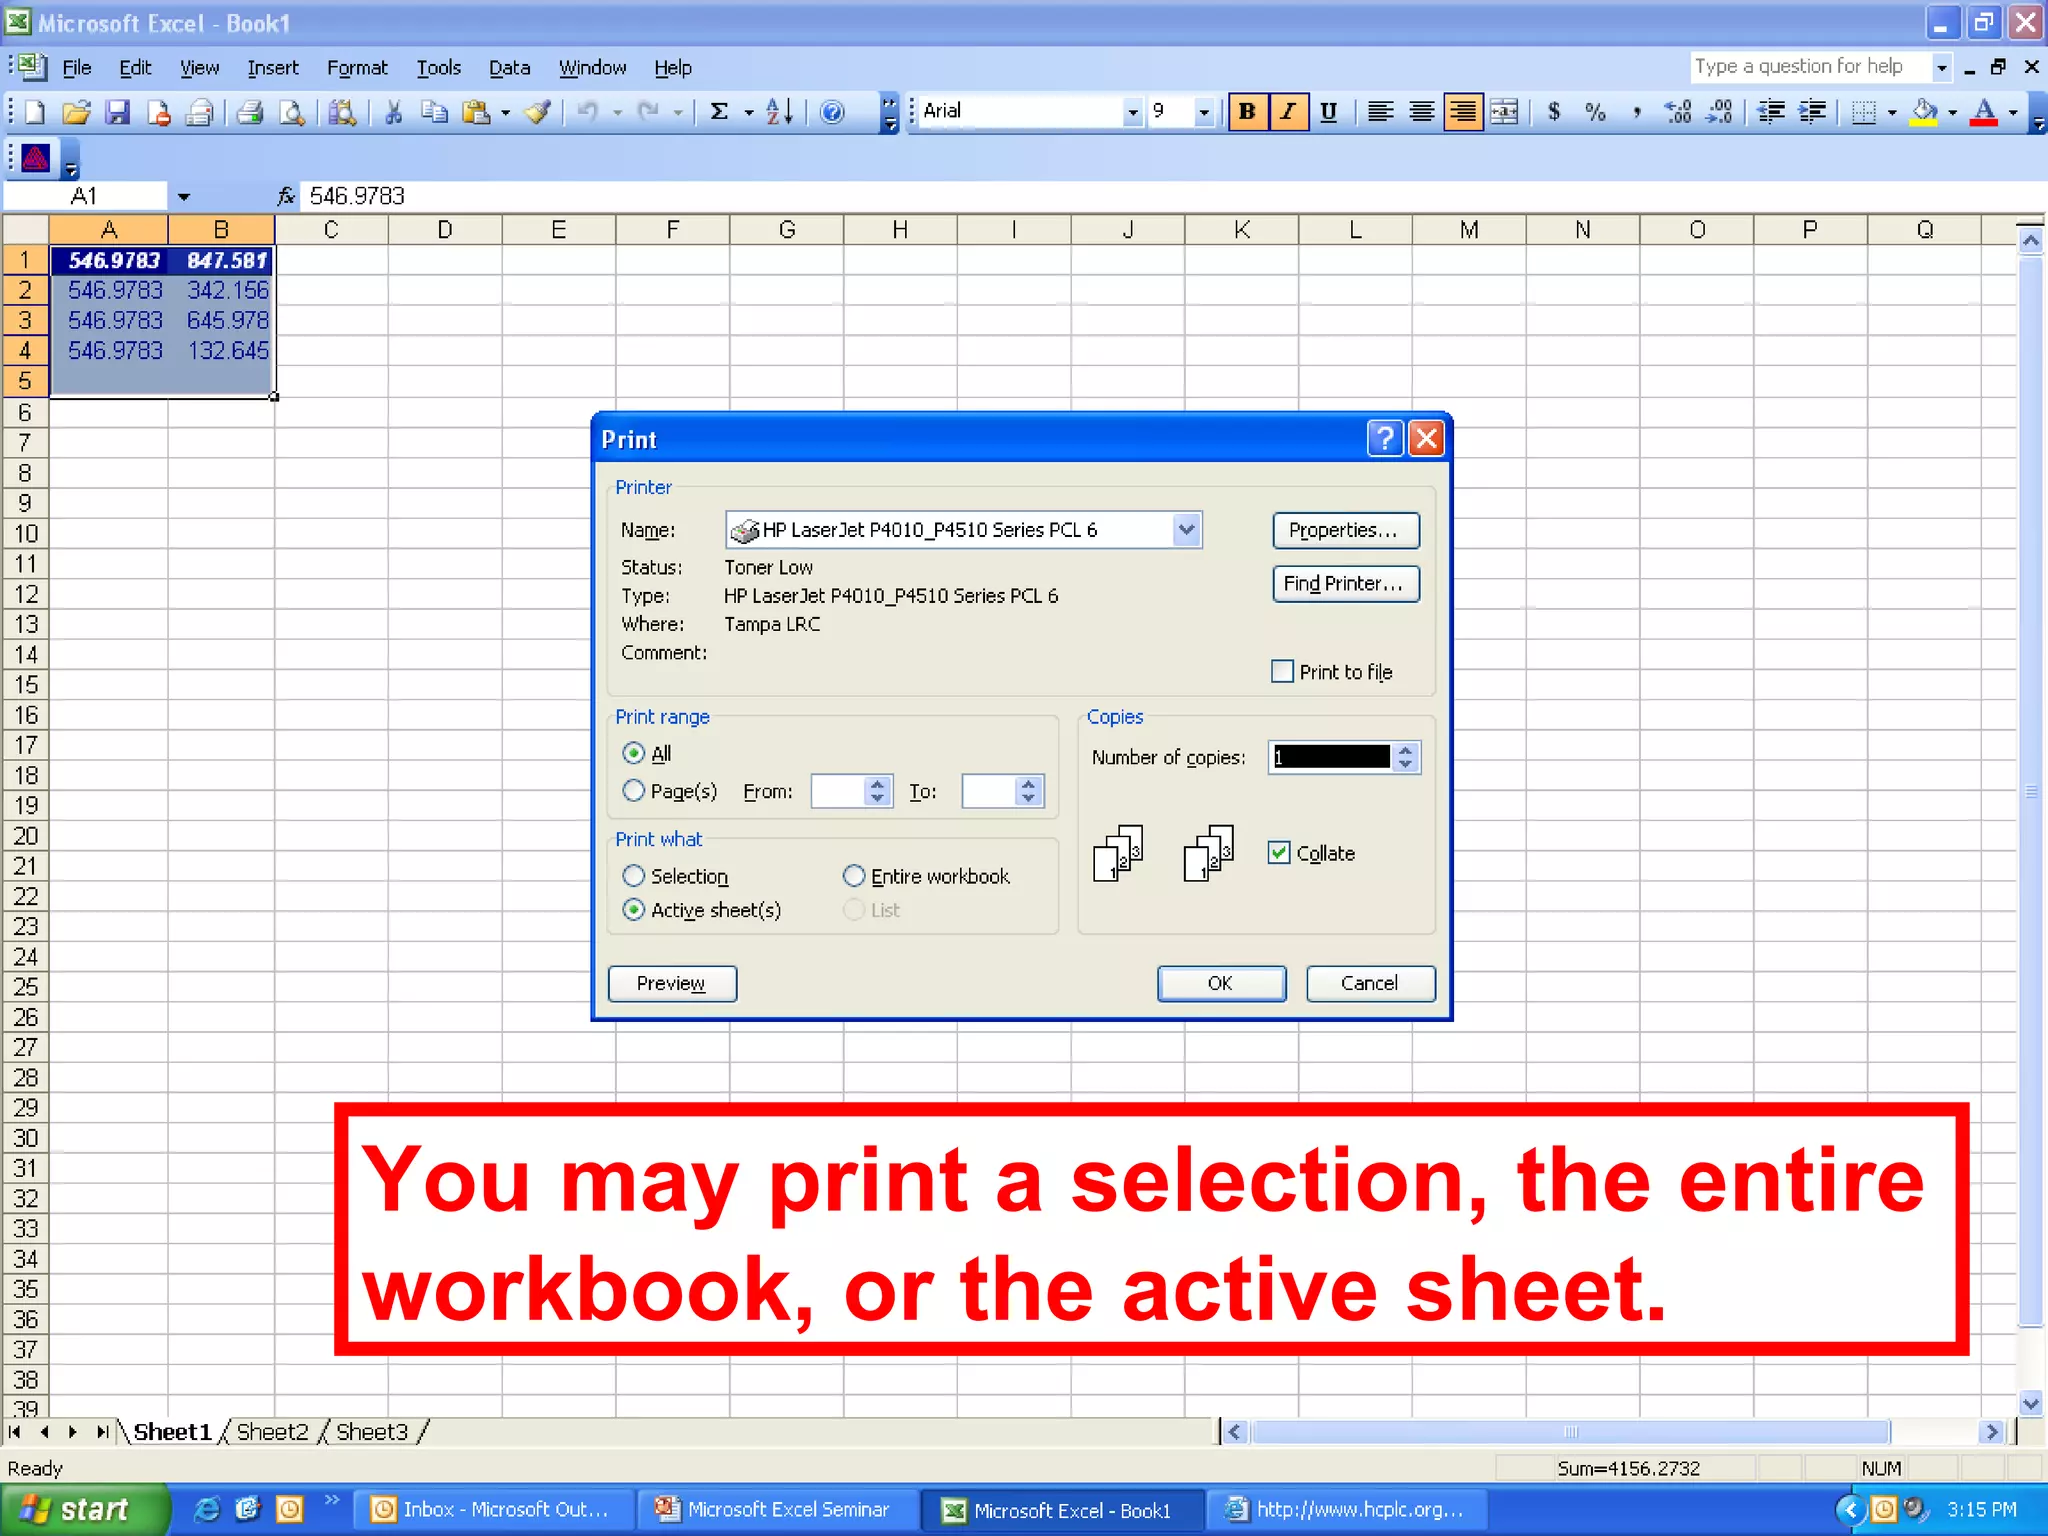Screen dimensions: 2048x1536
Task: Toggle Bold formatting
Action: click(x=1247, y=112)
